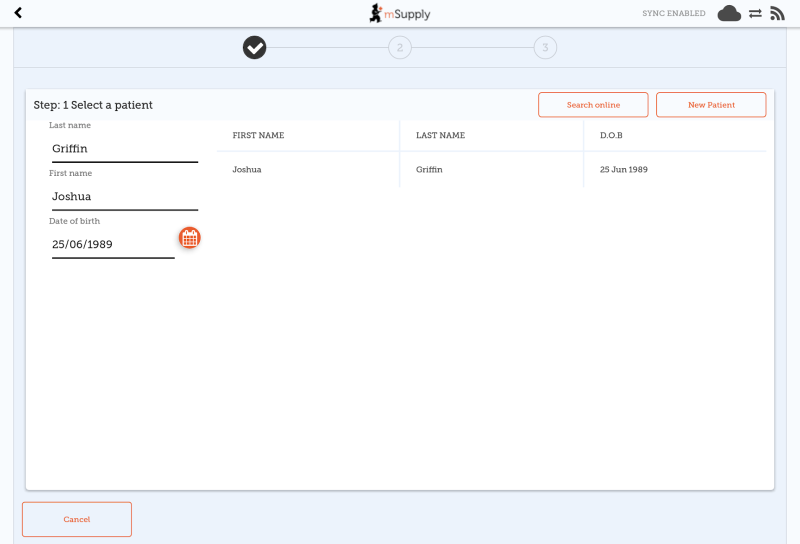Sort by FIRST NAME column header
Viewport: 800px width, 544px height.
coord(258,135)
